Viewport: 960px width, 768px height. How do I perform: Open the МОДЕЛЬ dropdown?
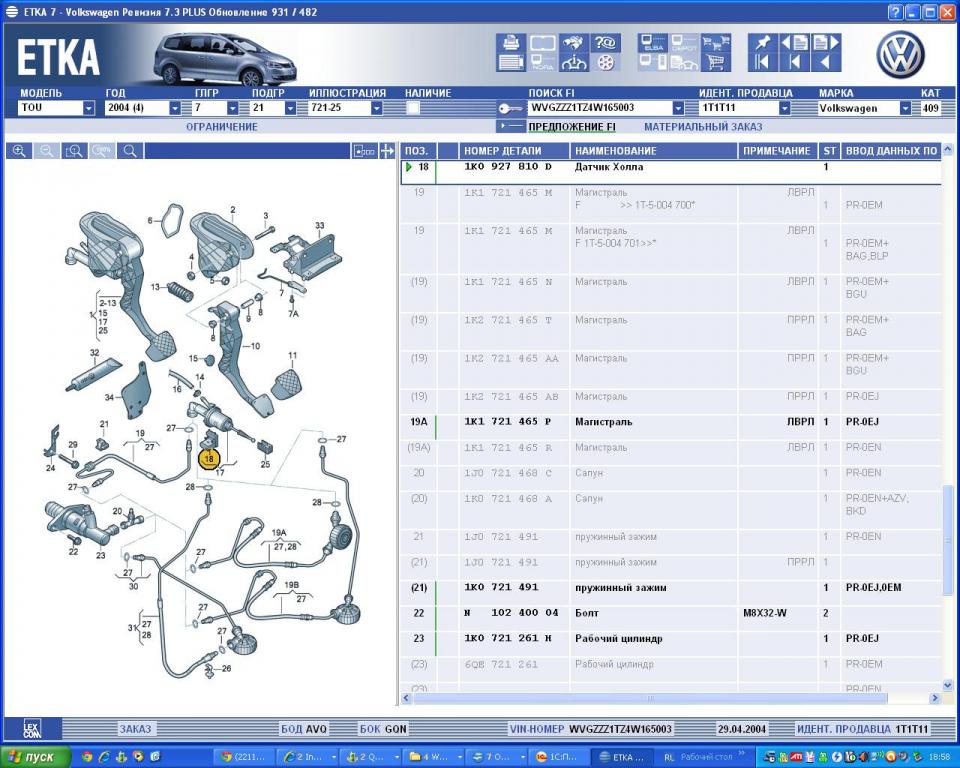[x=89, y=108]
